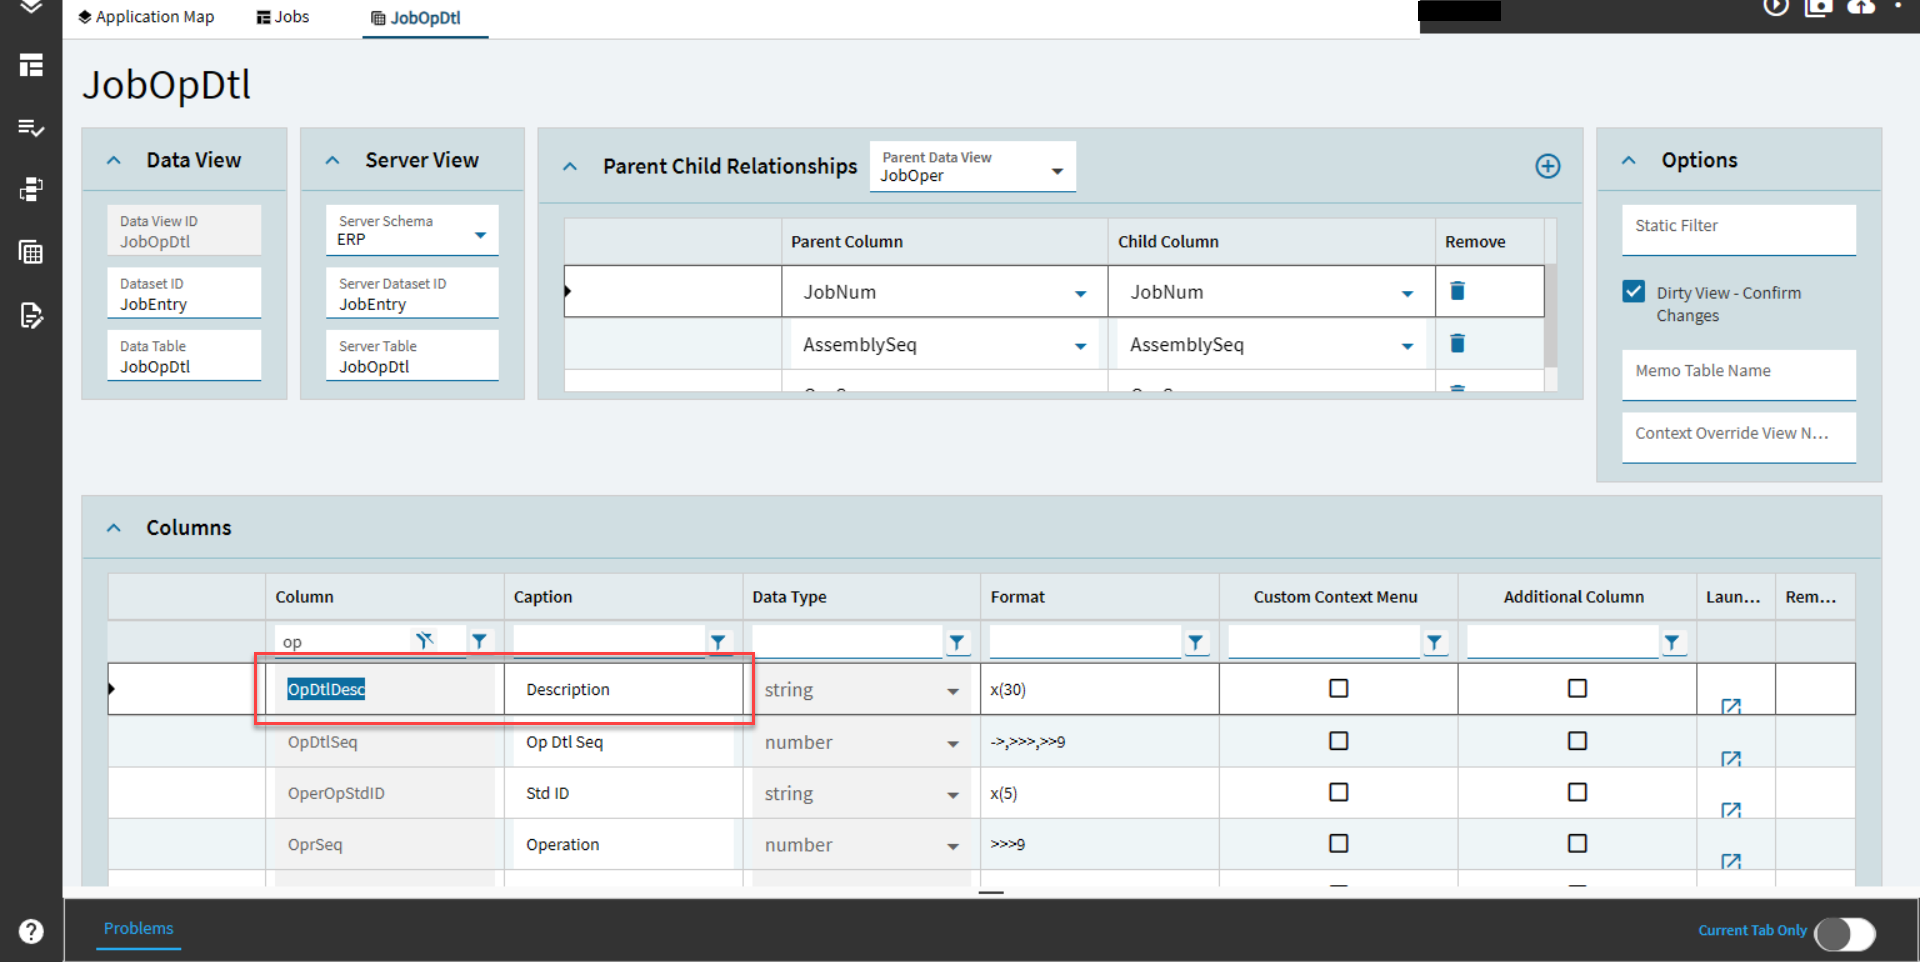Click the add relationship plus icon
The height and width of the screenshot is (962, 1920).
[1547, 166]
